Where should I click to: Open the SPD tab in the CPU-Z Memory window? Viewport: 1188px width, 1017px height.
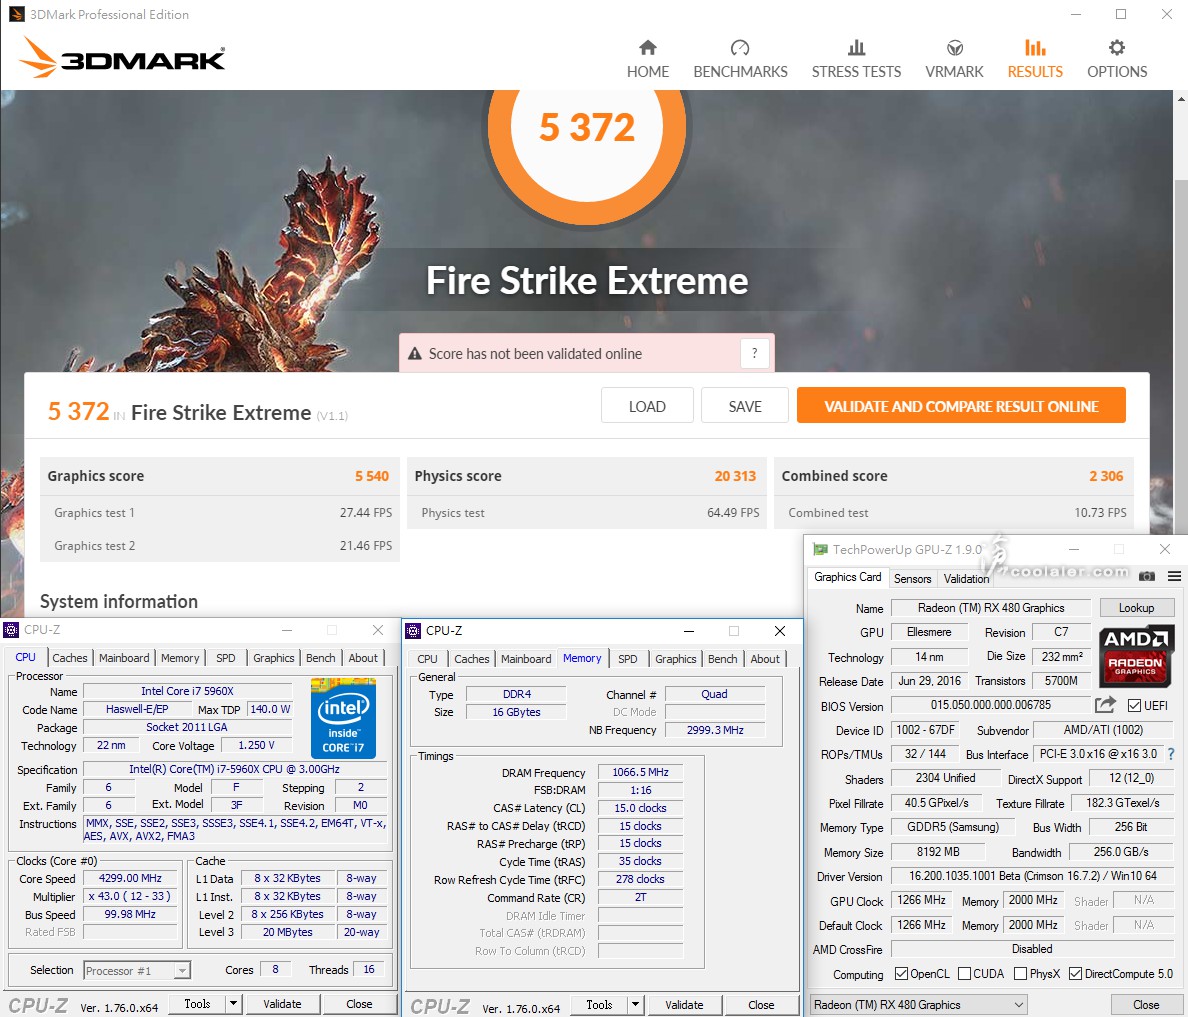(627, 659)
